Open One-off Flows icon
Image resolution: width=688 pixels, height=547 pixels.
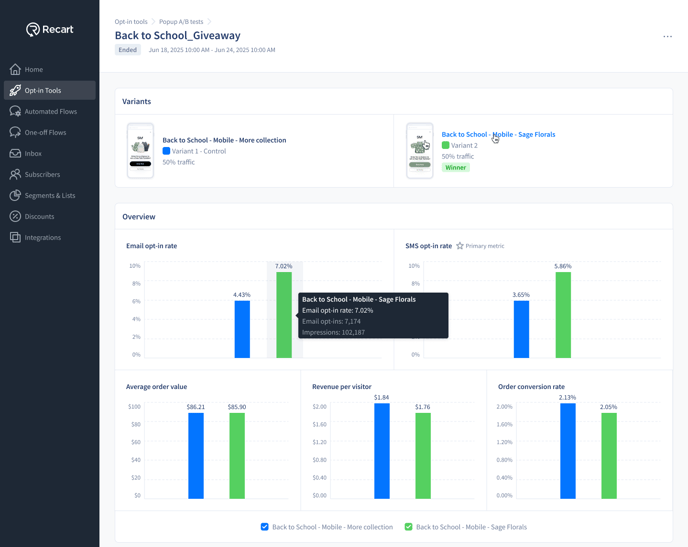tap(15, 132)
